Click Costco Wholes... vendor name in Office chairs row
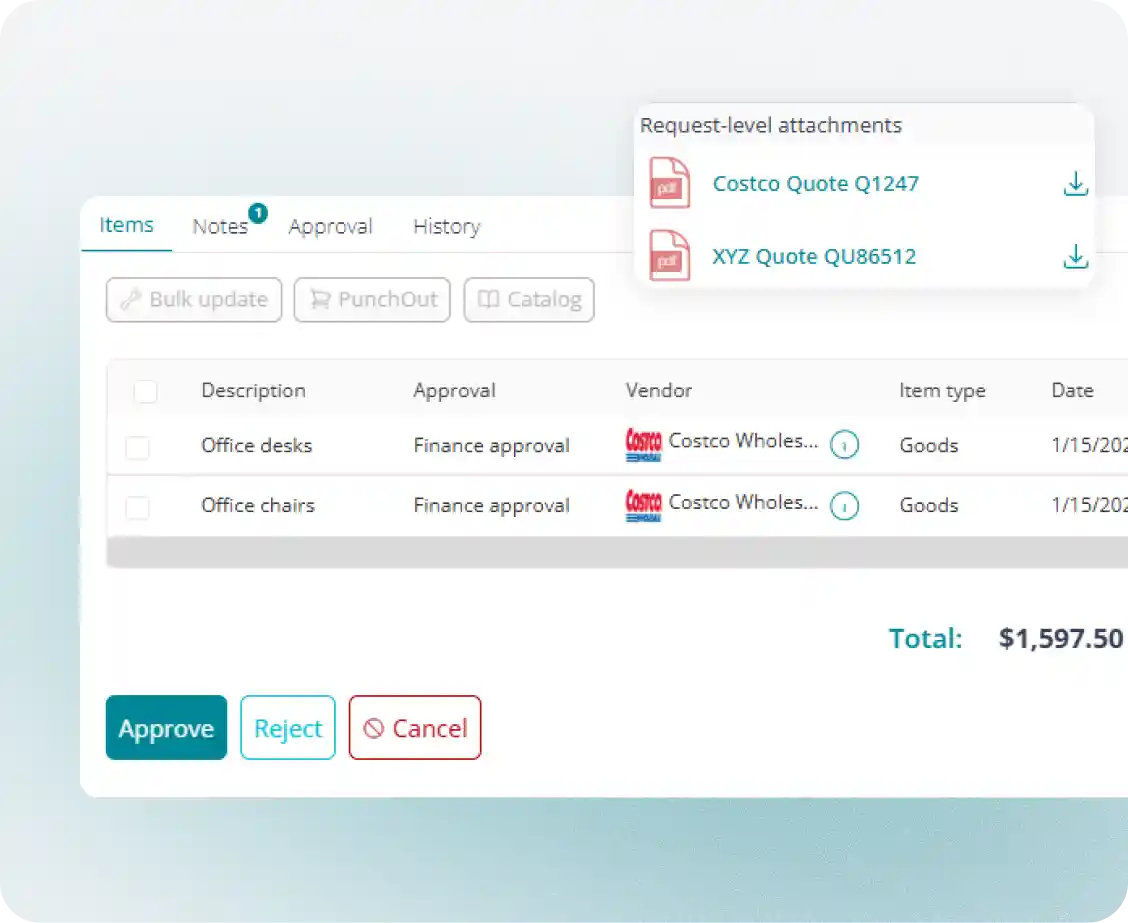The image size is (1128, 923). tap(744, 502)
